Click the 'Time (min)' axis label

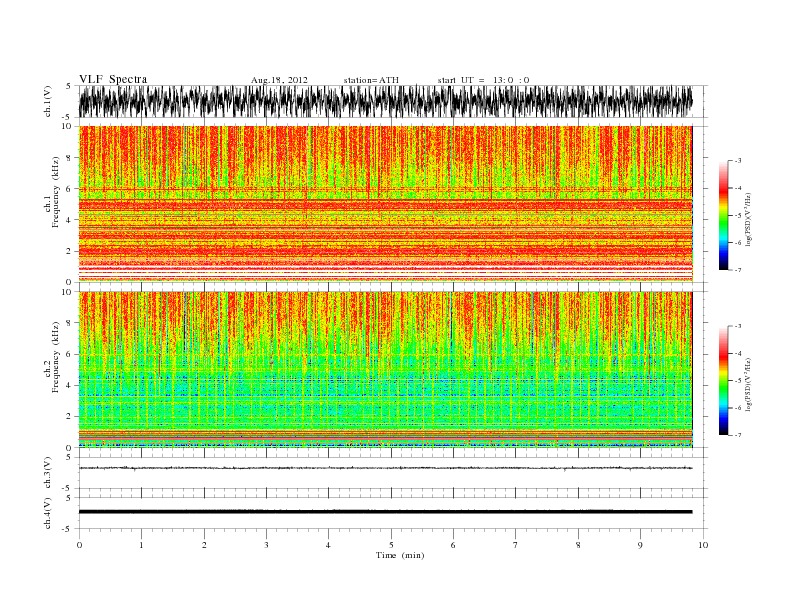(x=400, y=555)
